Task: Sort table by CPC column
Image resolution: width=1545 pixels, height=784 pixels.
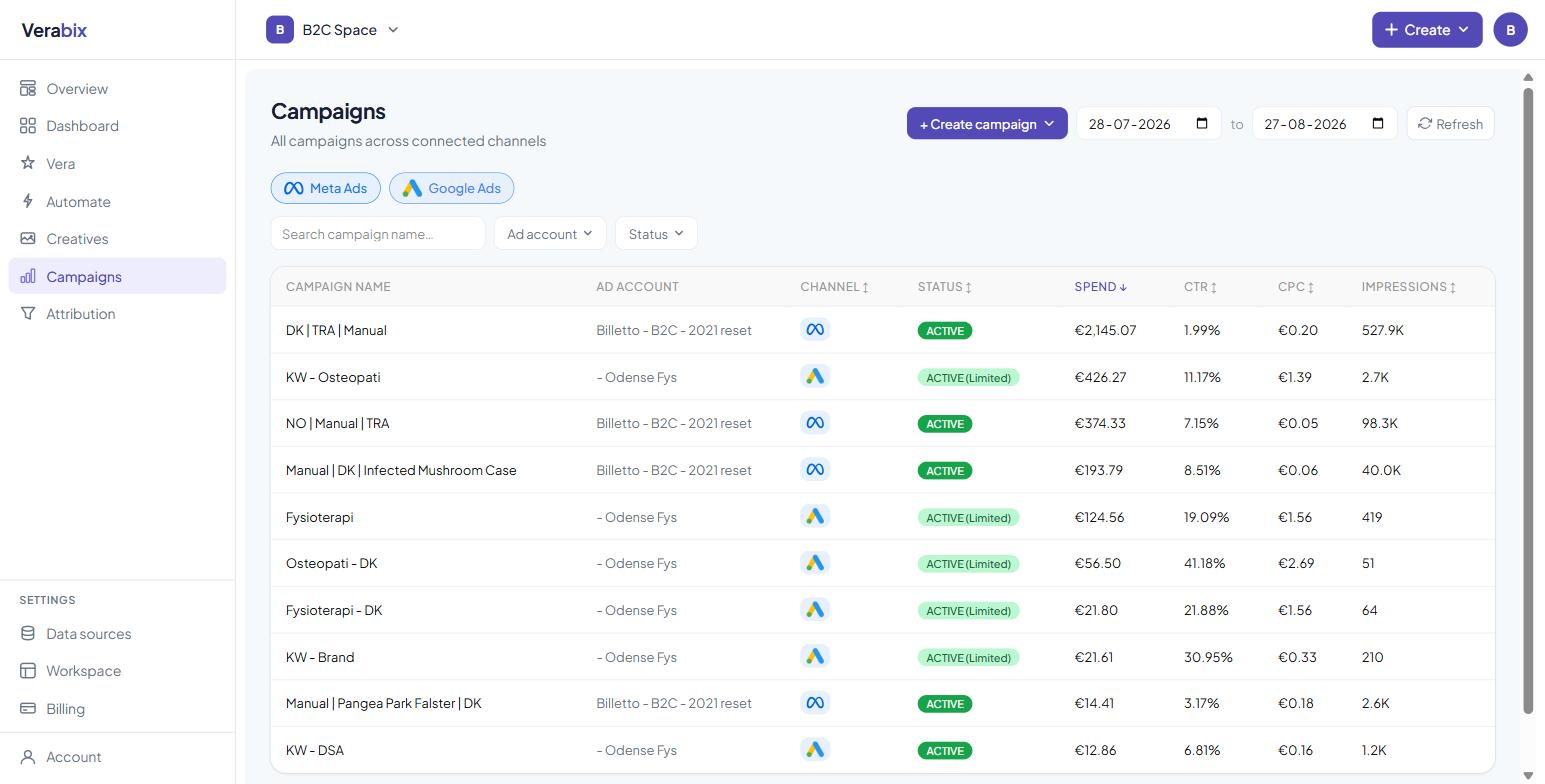Action: (1296, 286)
